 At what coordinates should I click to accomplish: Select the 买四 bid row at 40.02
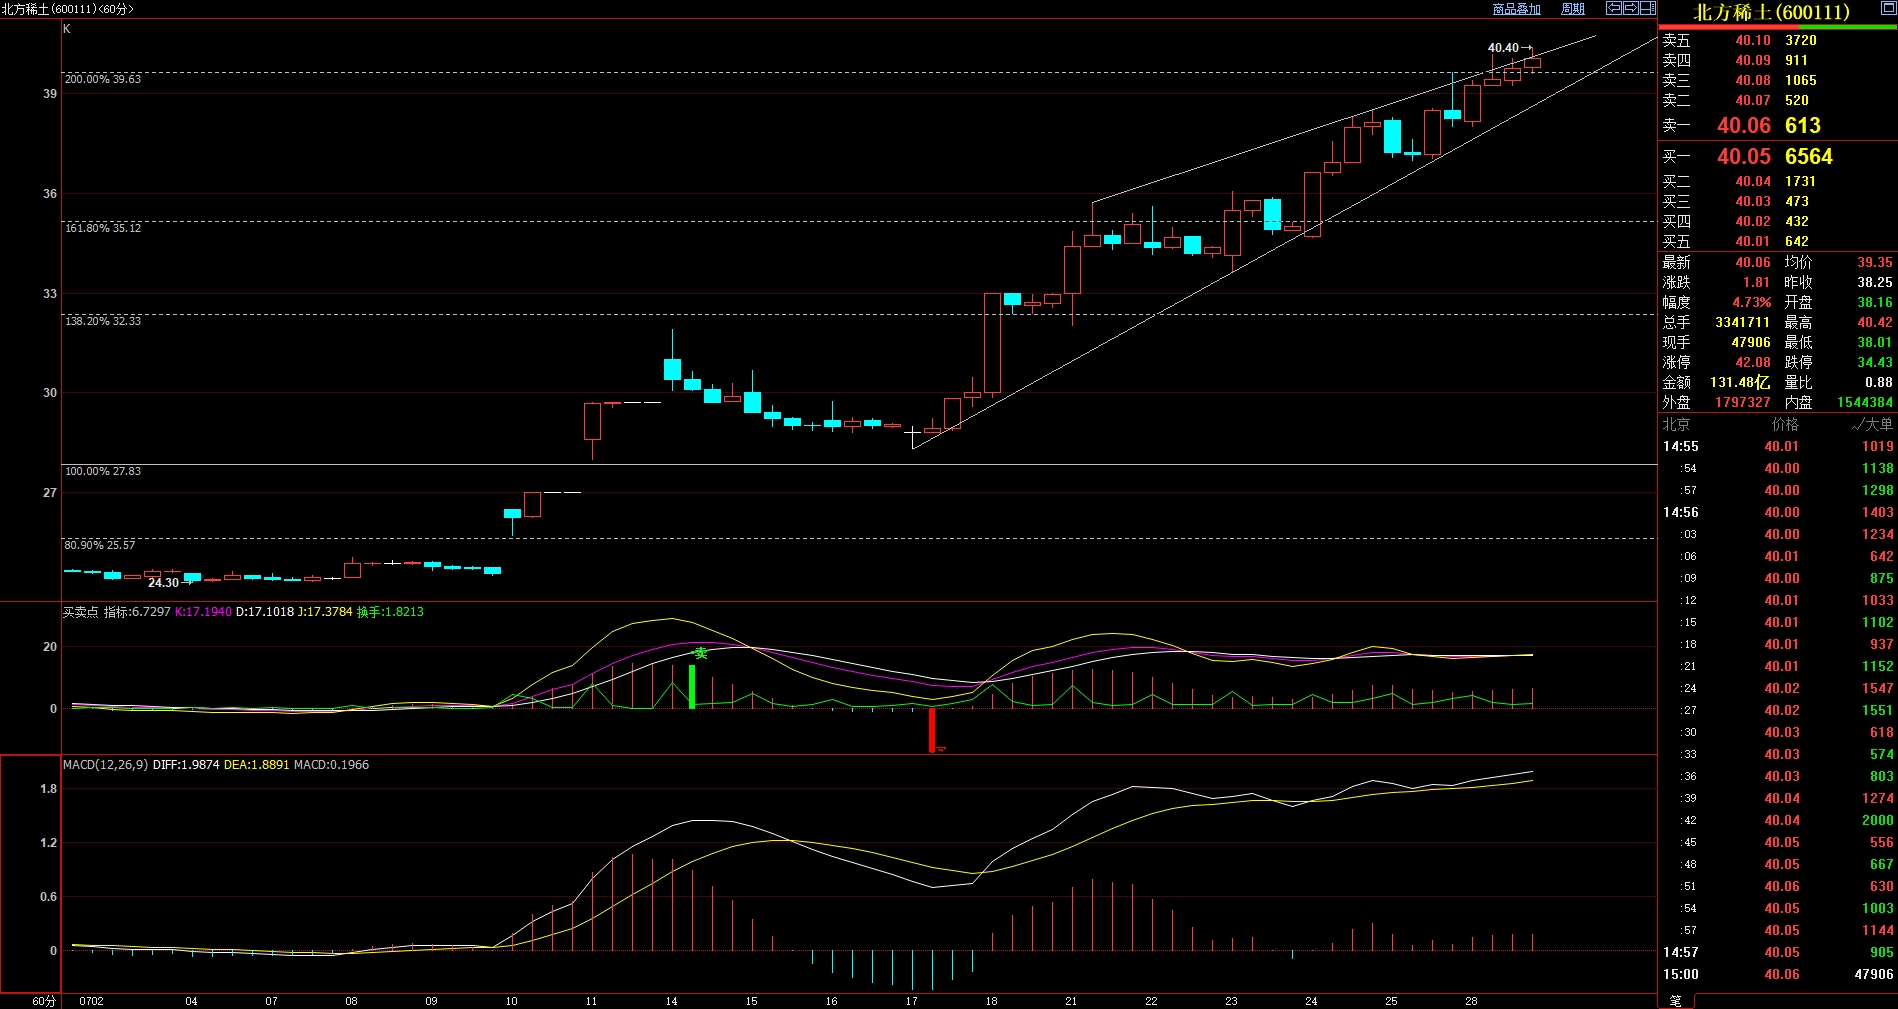click(1777, 221)
